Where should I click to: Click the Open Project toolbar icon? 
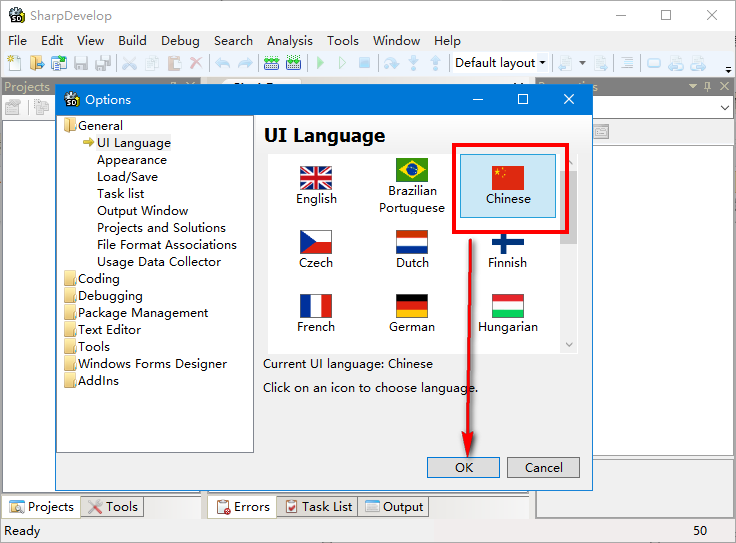[59, 62]
